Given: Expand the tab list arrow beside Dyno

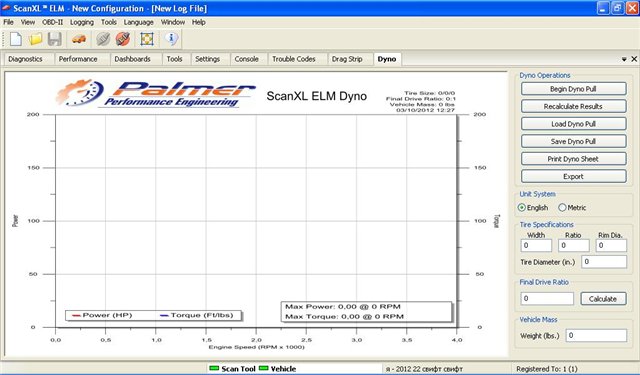Looking at the screenshot, I should click(624, 59).
